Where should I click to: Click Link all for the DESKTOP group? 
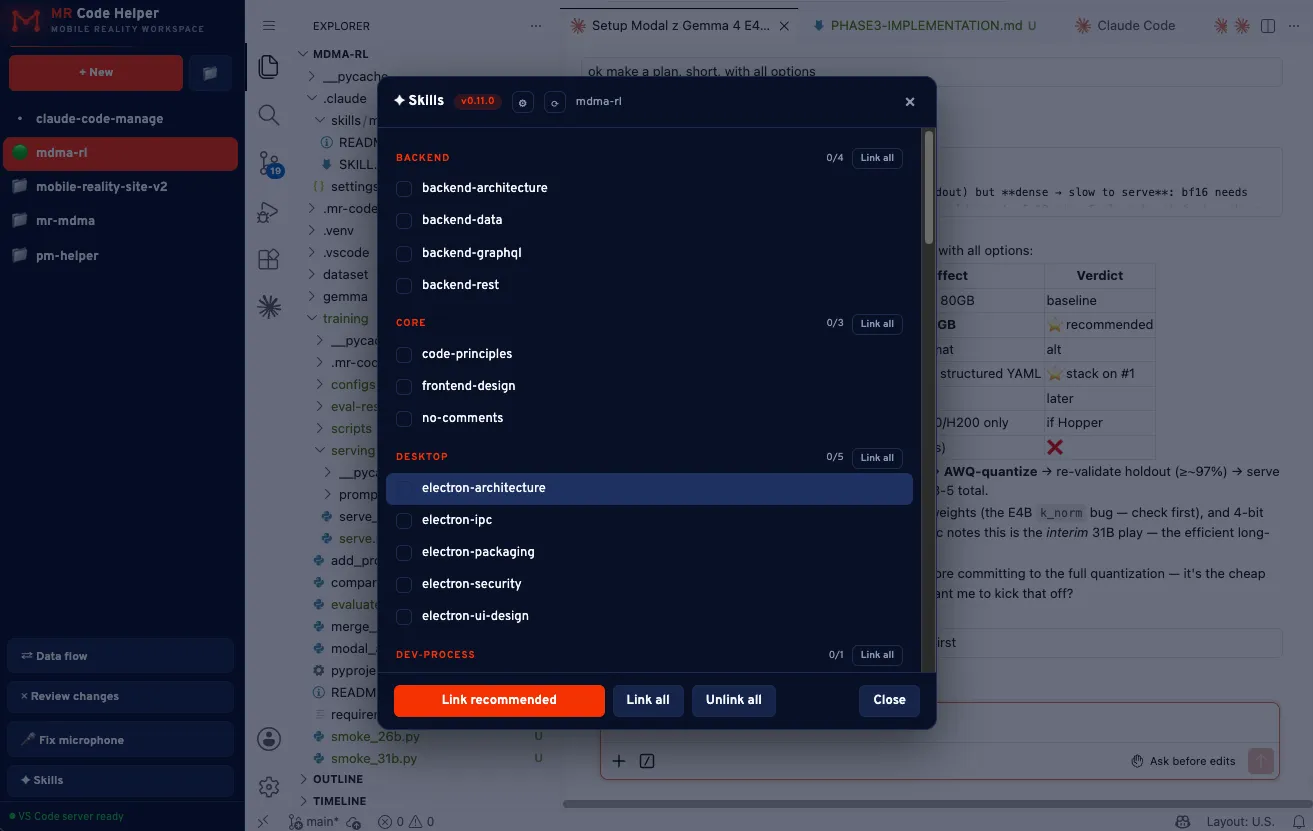click(x=877, y=457)
